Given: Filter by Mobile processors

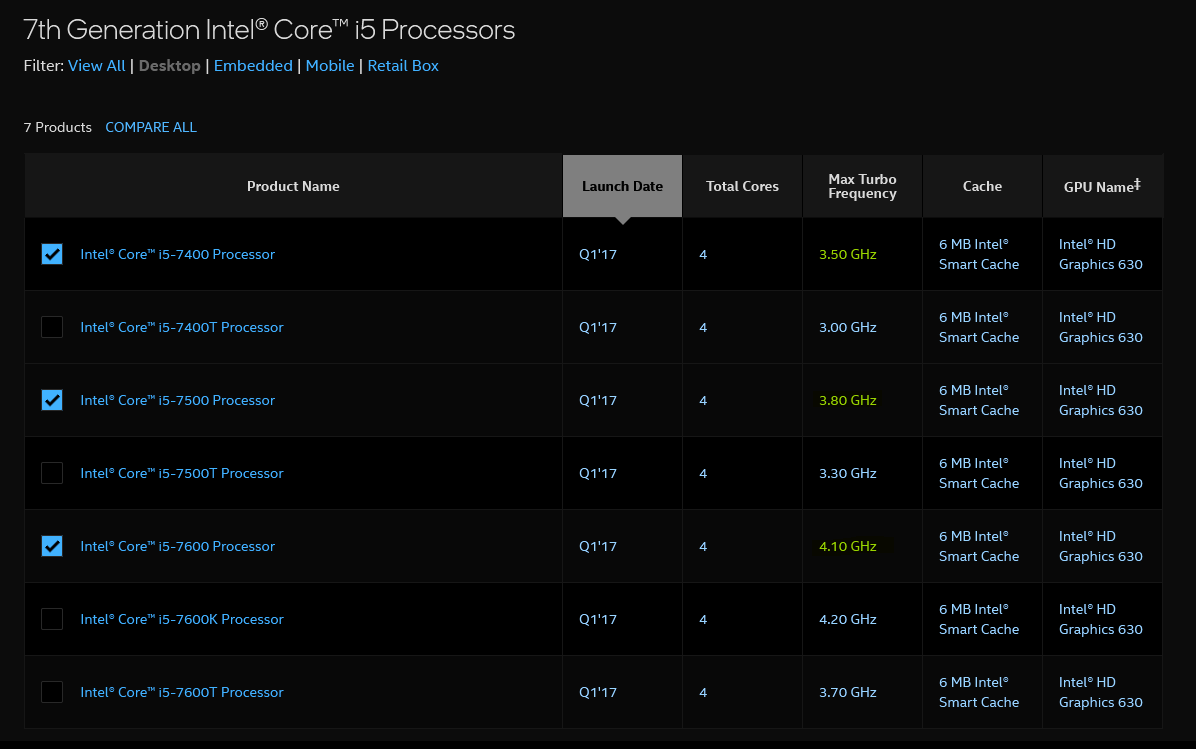Looking at the screenshot, I should click(x=330, y=66).
